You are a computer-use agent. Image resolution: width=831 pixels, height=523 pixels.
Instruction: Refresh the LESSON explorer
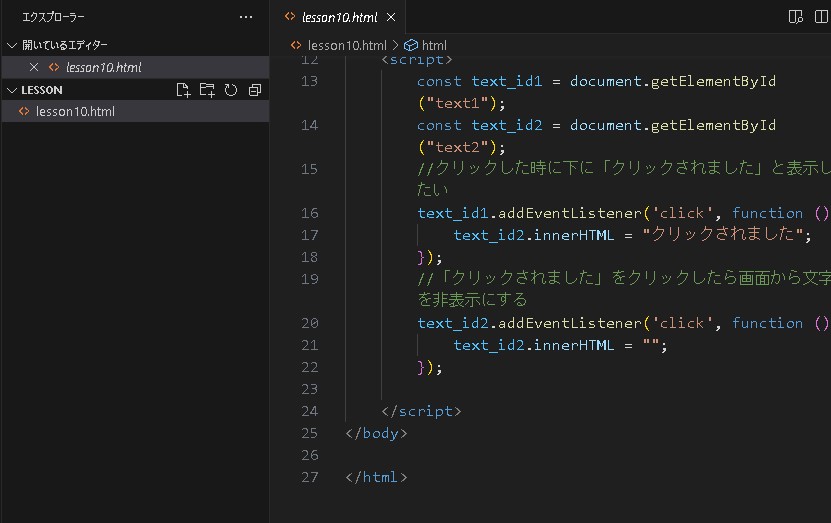(231, 90)
